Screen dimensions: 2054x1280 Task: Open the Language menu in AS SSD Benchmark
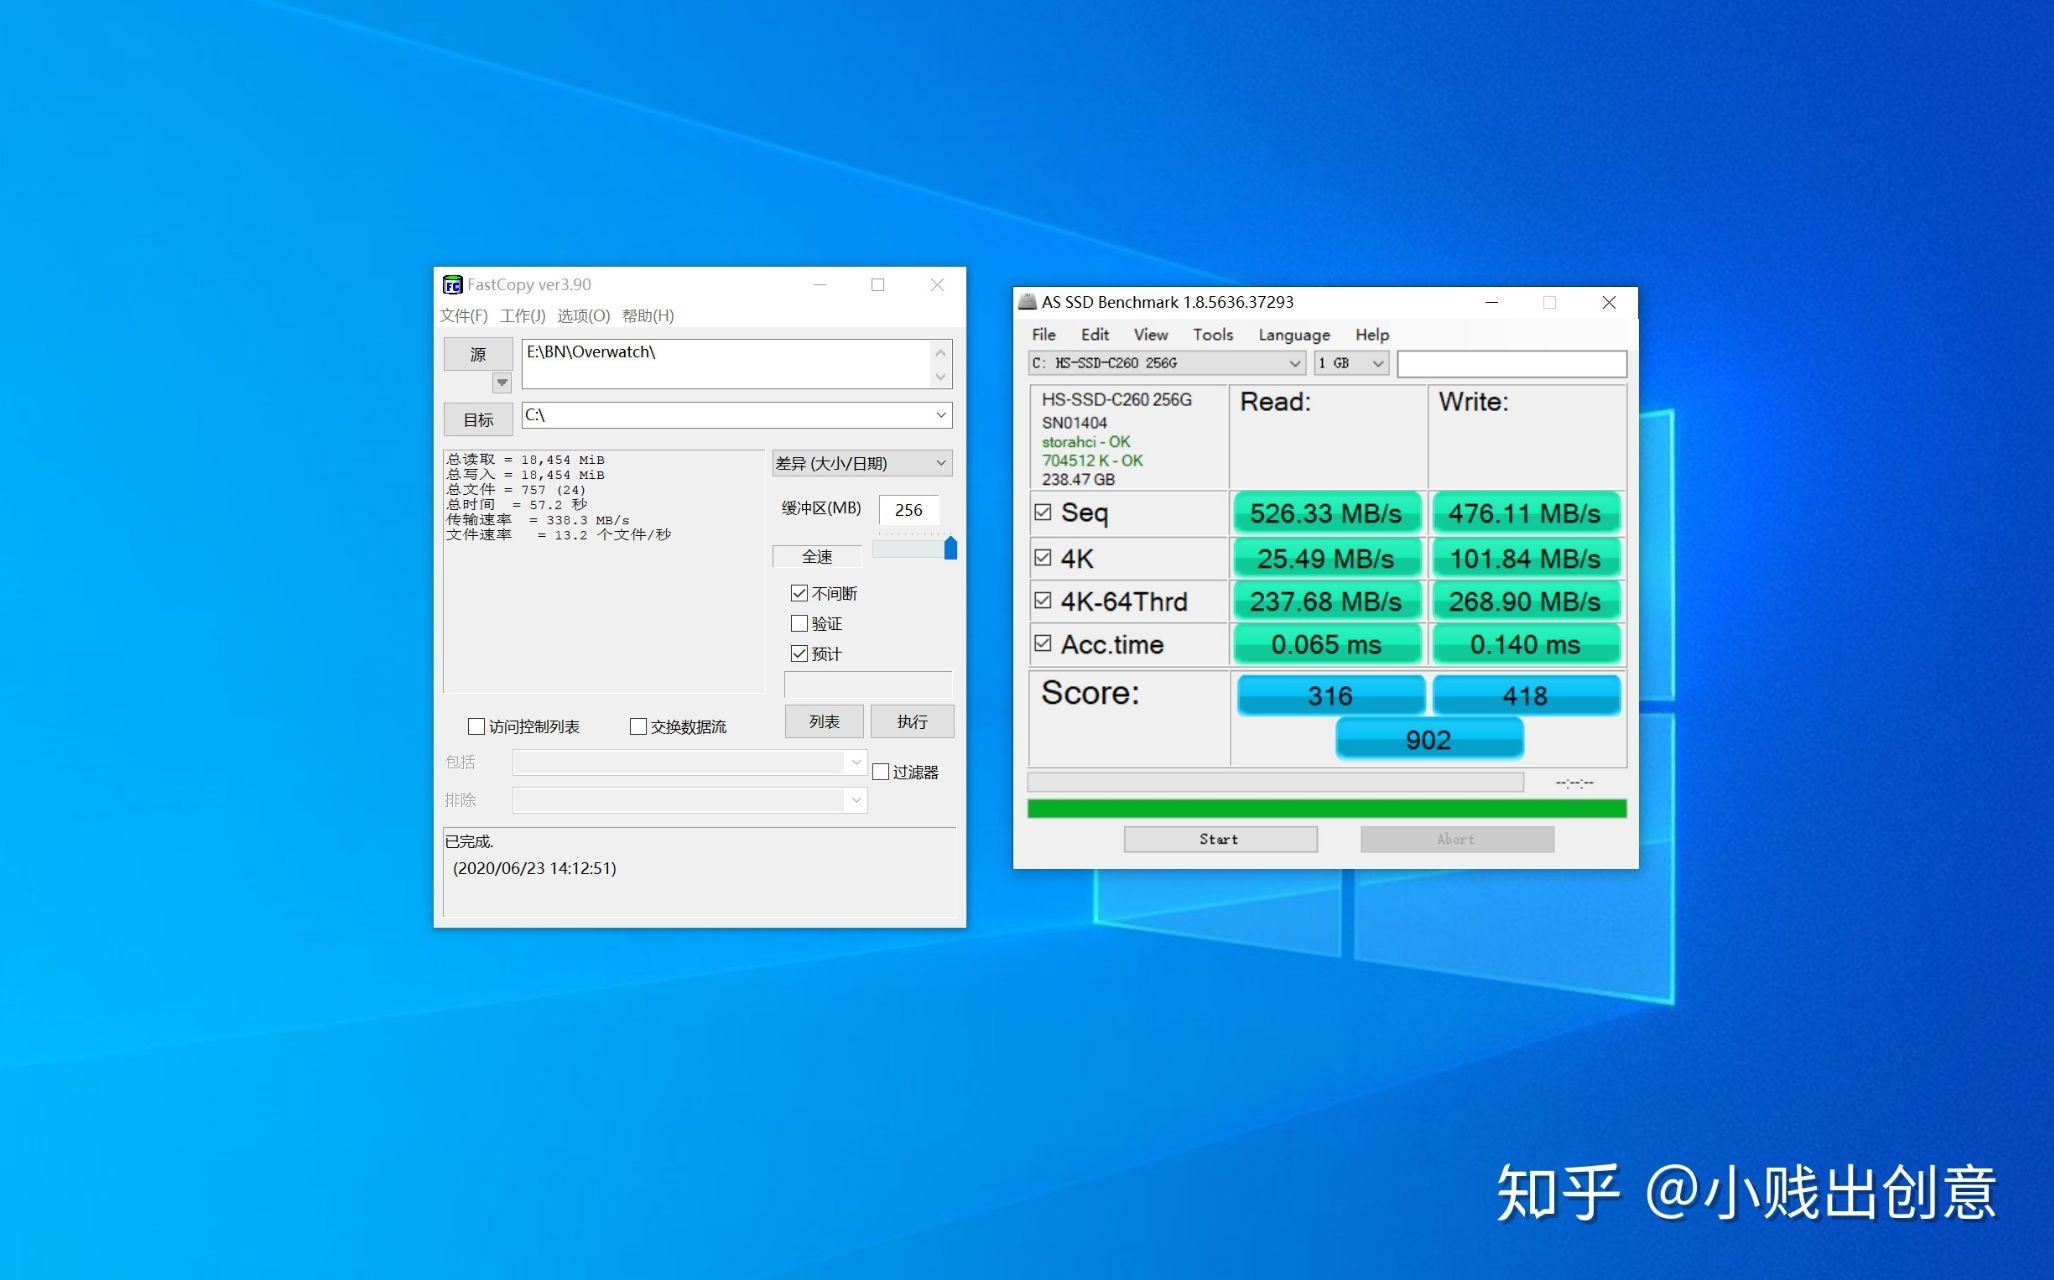[x=1294, y=335]
